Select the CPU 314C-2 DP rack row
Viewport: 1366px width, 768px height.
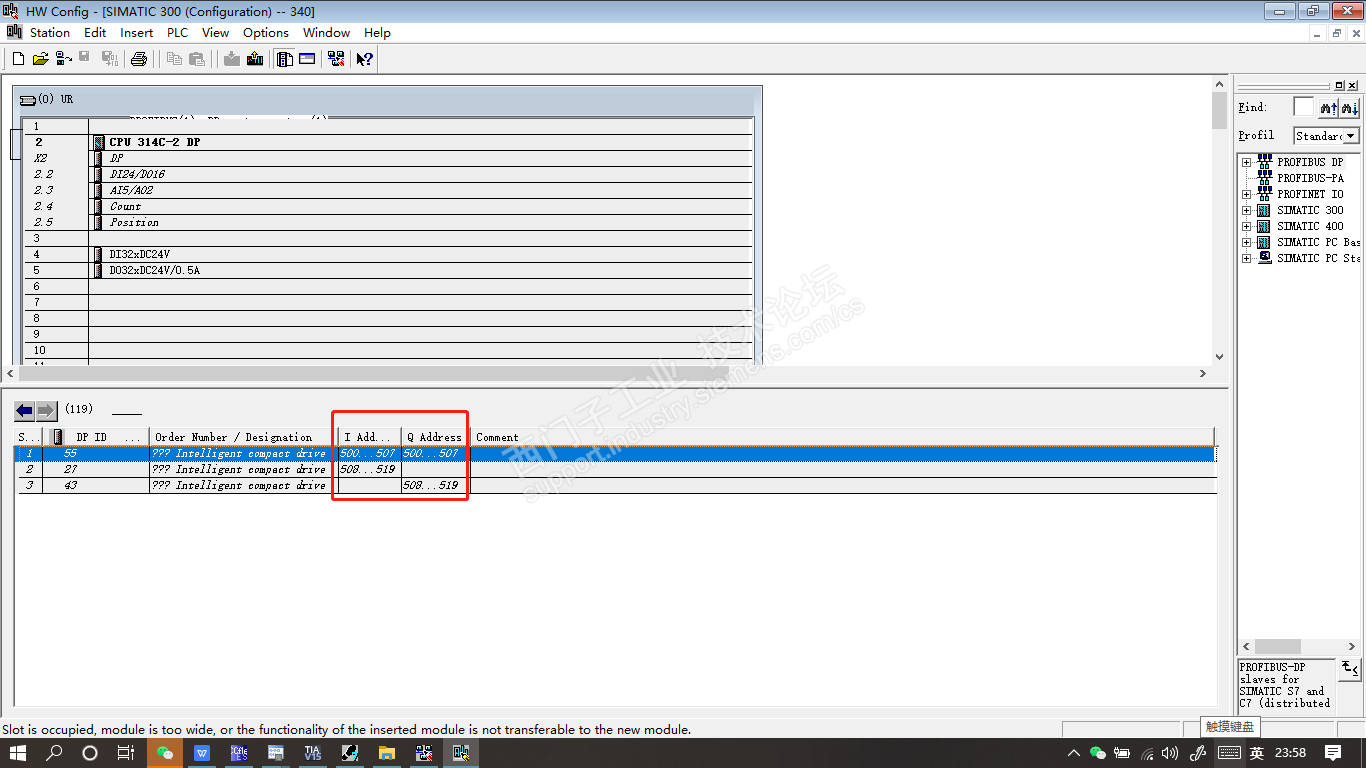[x=388, y=142]
